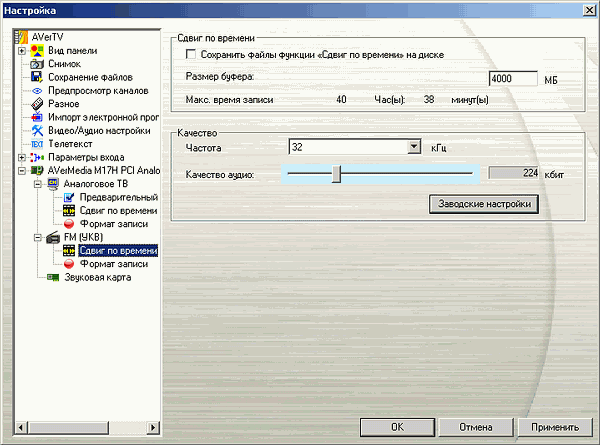The image size is (600, 445).
Task: Click the Телетекст TEXT icon
Action: [37, 144]
